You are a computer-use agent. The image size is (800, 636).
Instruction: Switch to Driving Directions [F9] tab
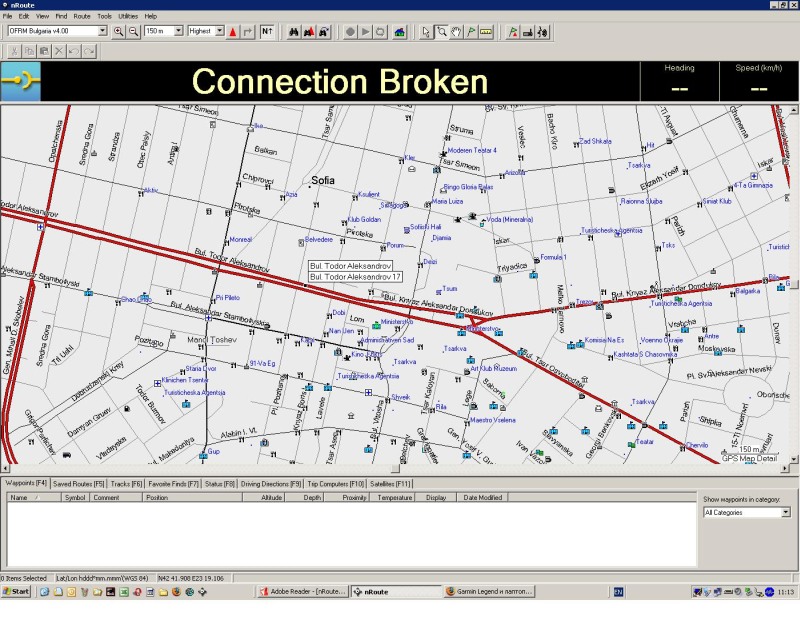click(x=271, y=484)
